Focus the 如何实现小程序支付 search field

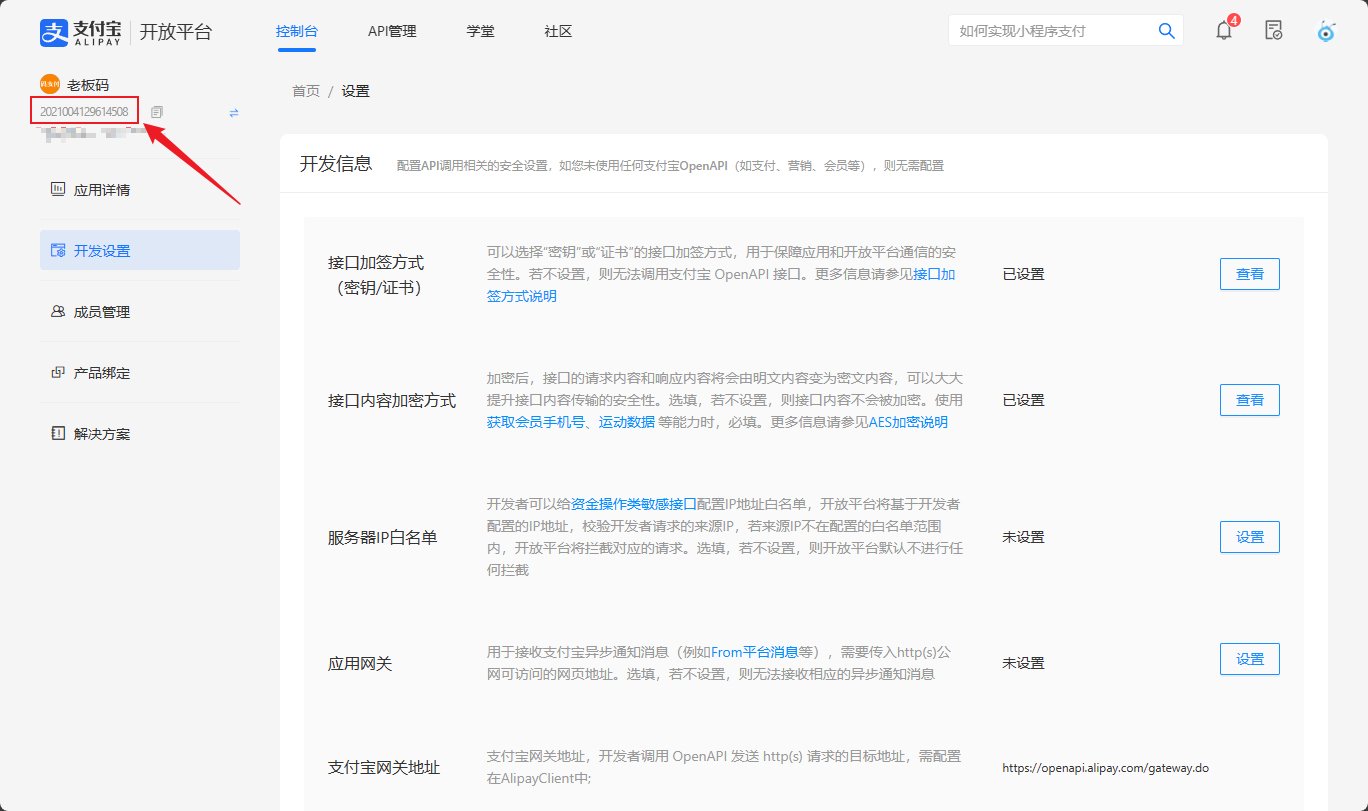tap(1050, 31)
